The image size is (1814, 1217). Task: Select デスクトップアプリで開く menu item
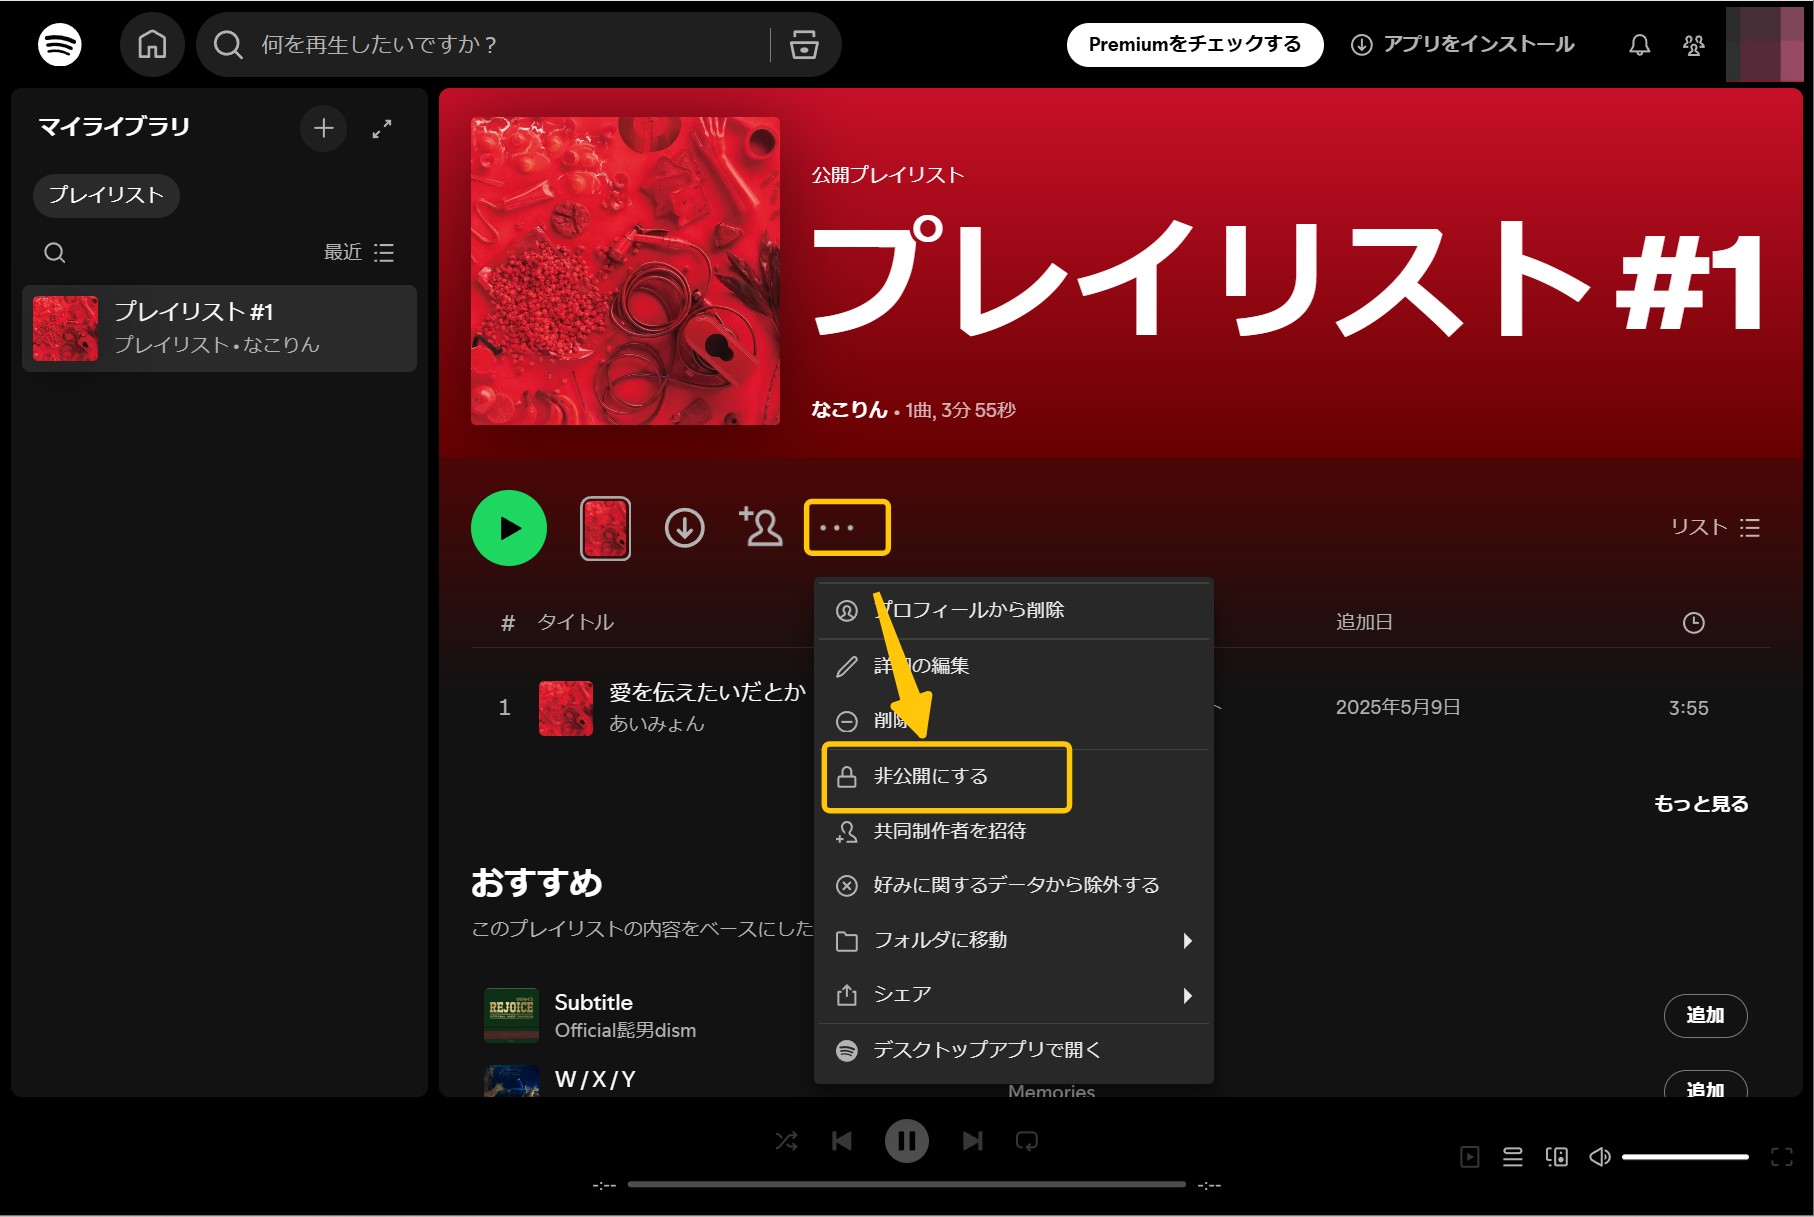tap(1014, 1050)
